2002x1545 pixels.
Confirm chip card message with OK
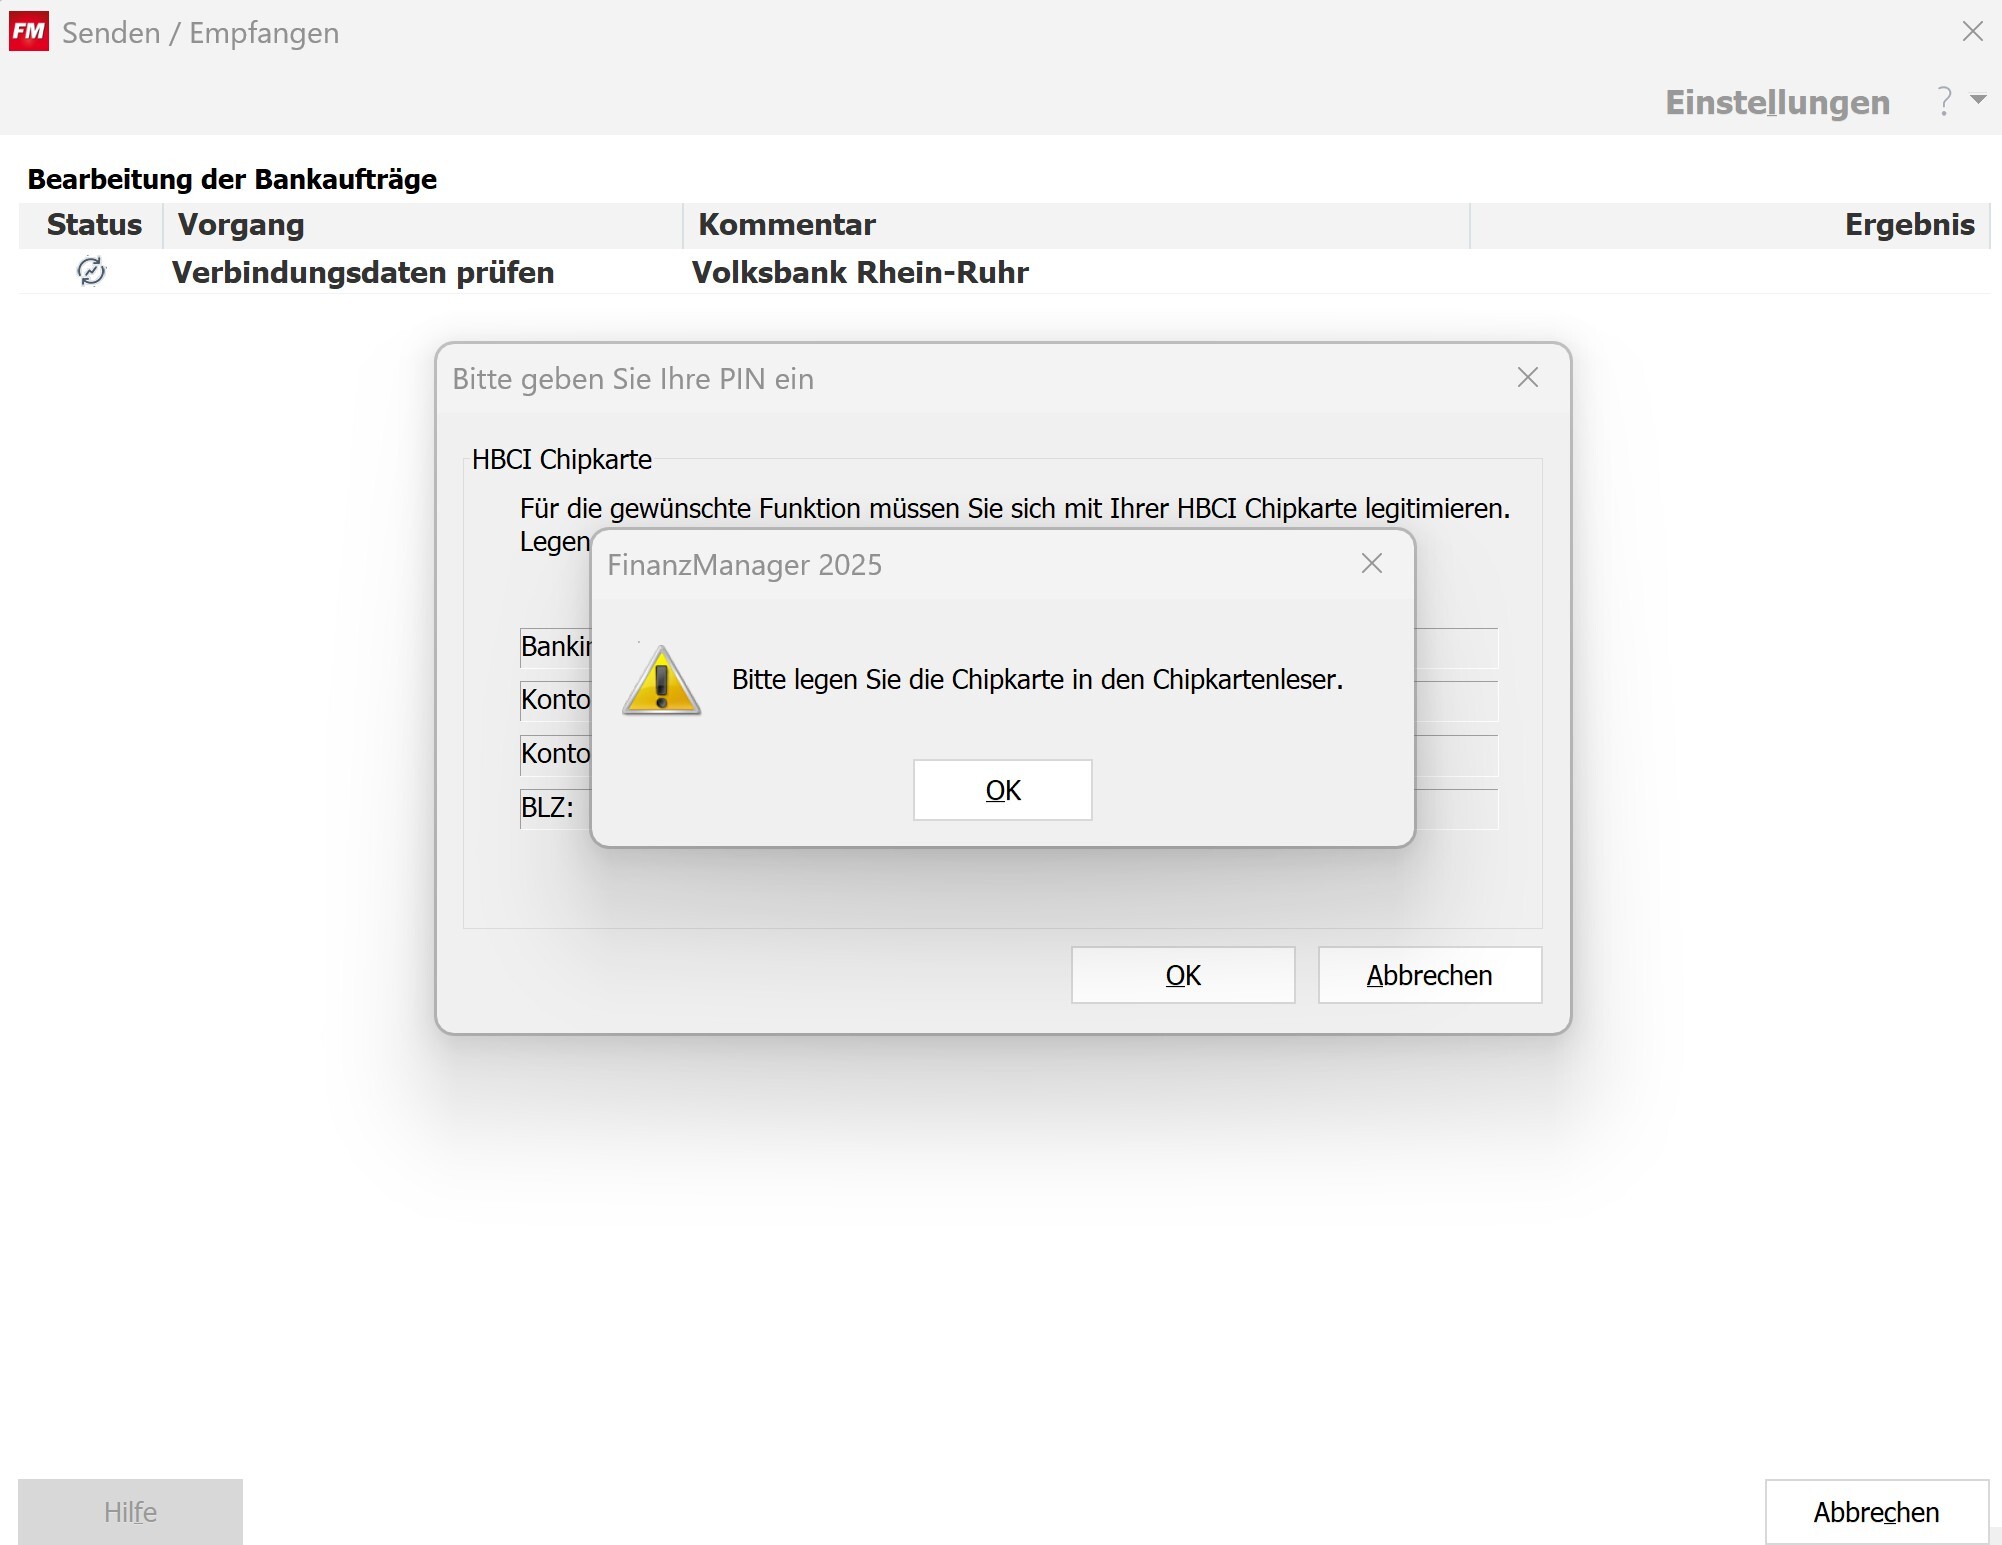click(1002, 790)
